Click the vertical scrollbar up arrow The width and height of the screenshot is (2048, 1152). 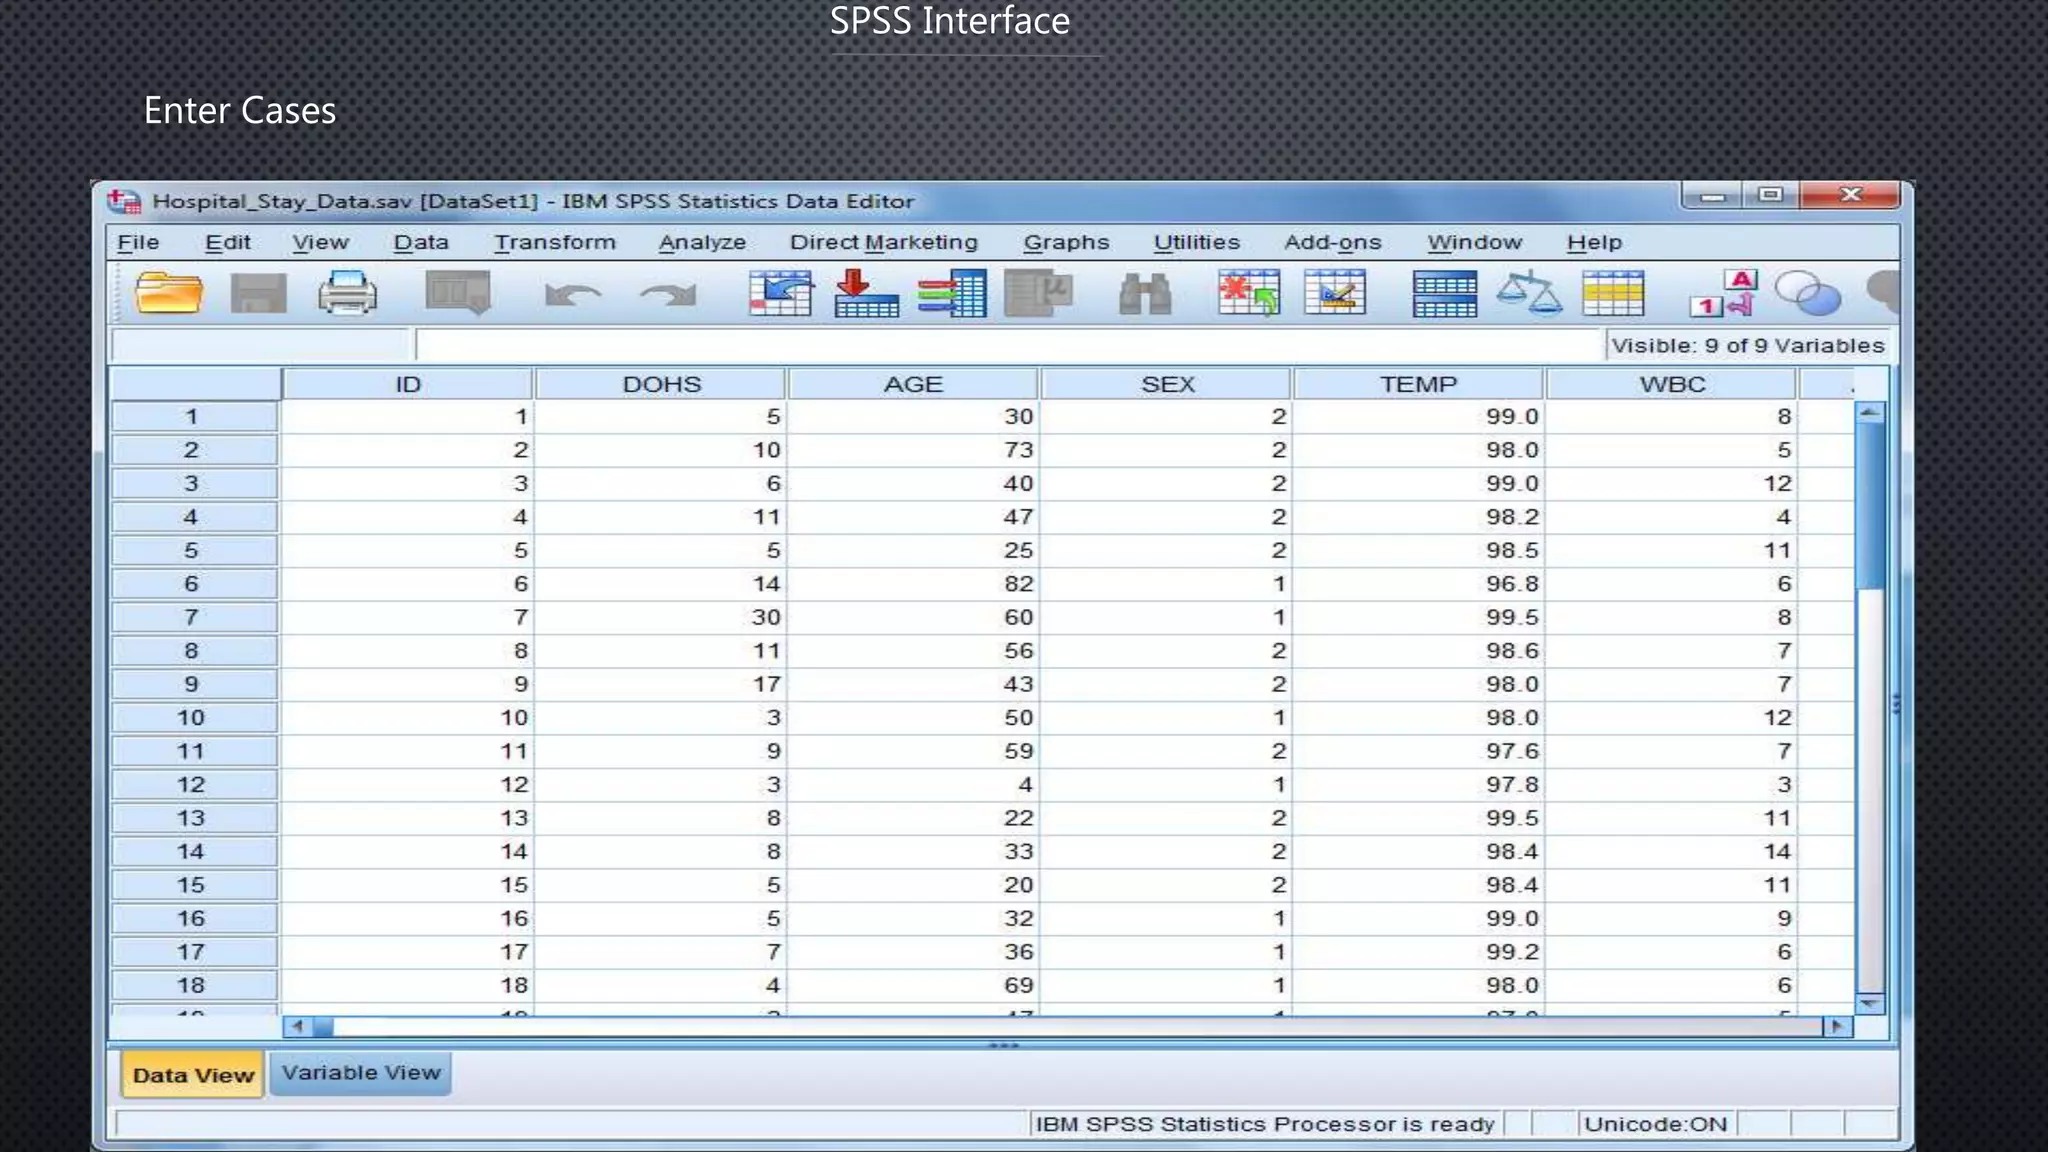coord(1870,412)
